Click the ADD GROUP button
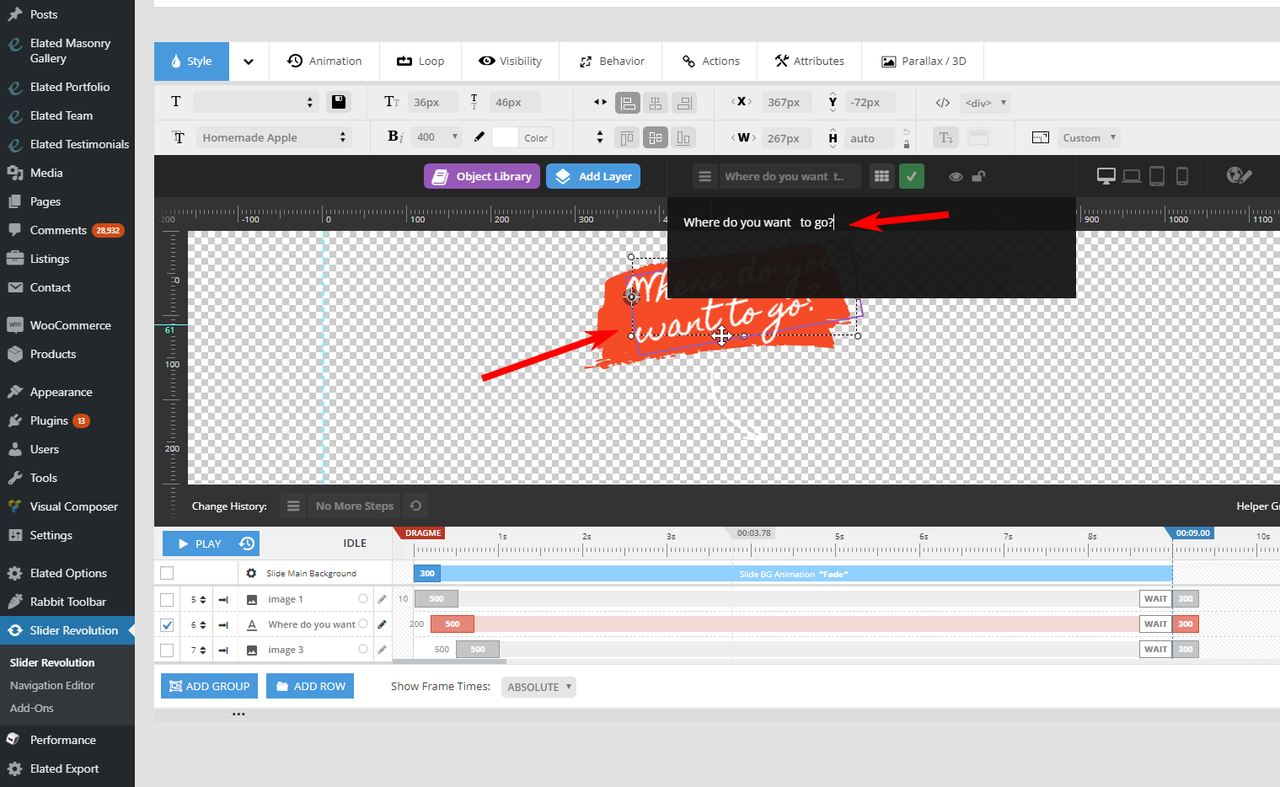This screenshot has width=1280, height=787. tap(210, 686)
